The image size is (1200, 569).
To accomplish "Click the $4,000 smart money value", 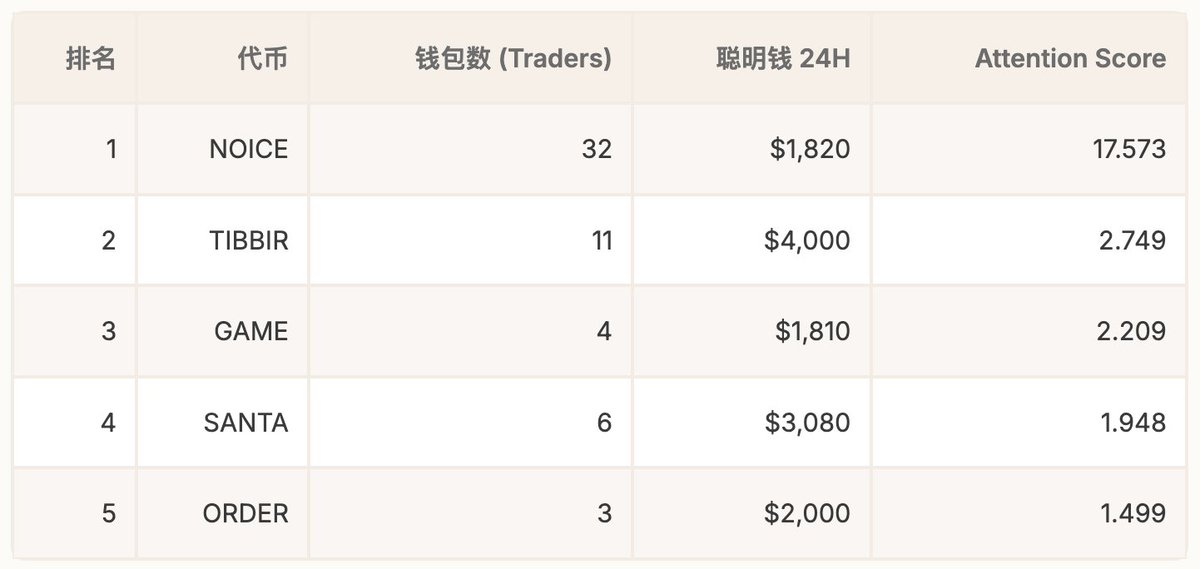I will click(x=808, y=241).
